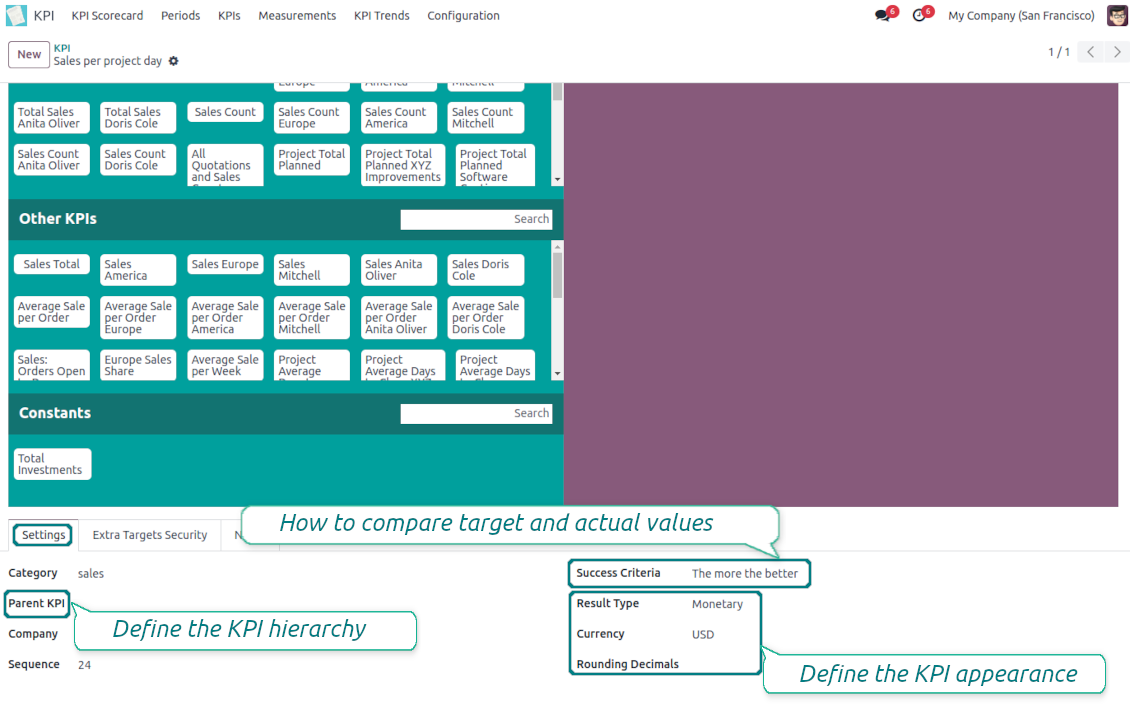Image resolution: width=1130 pixels, height=716 pixels.
Task: Add the Sales Count America measurement
Action: coord(399,117)
